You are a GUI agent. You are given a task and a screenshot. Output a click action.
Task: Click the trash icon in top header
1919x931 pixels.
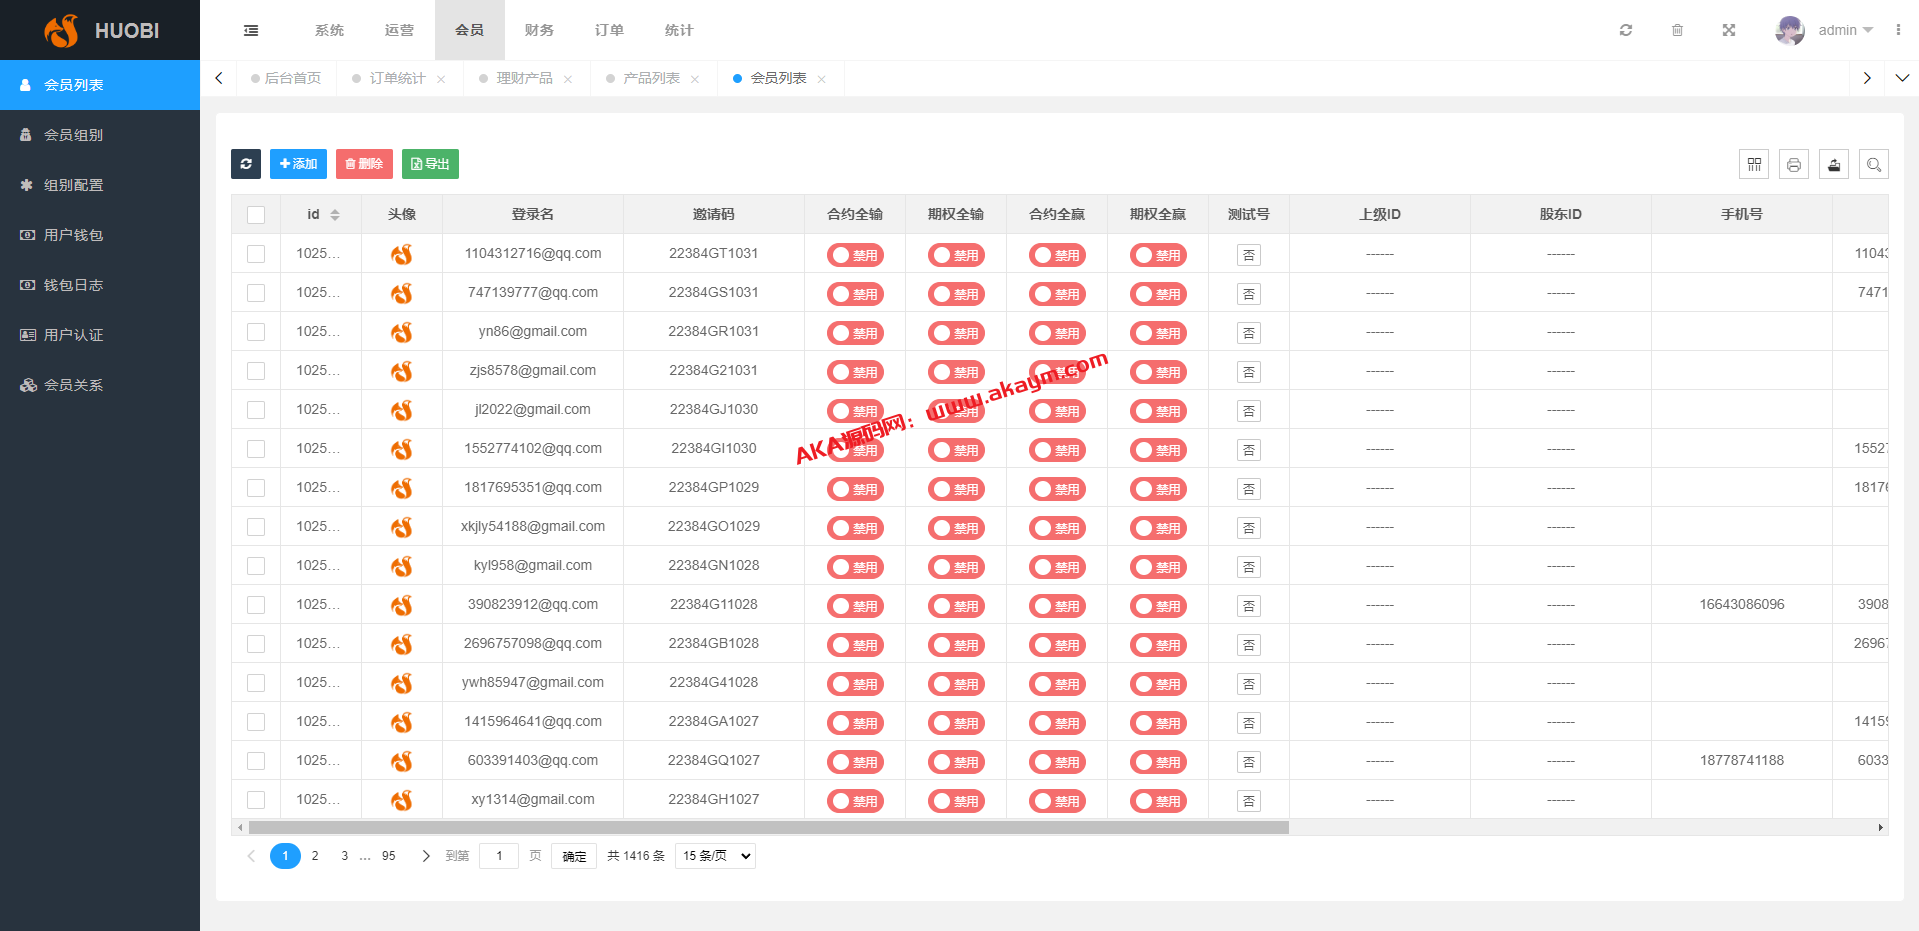click(1677, 30)
